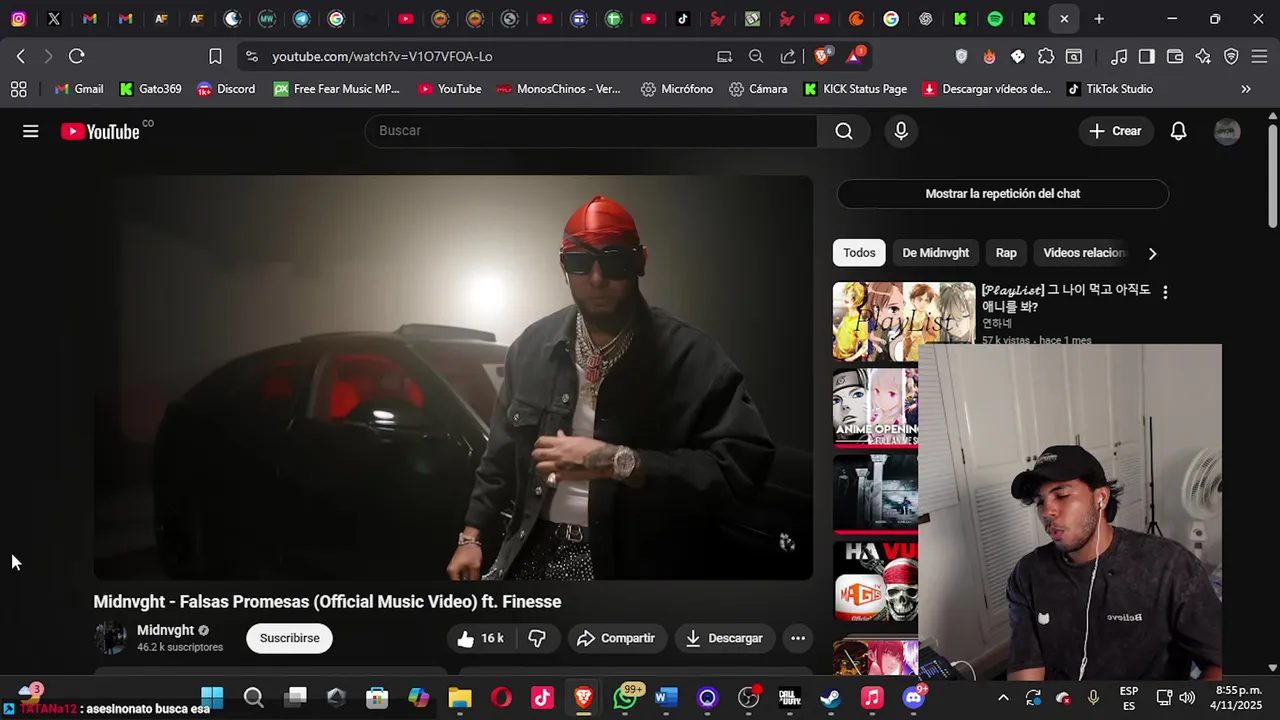1280x720 pixels.
Task: Bookmark this page in the address bar
Action: pyautogui.click(x=215, y=56)
